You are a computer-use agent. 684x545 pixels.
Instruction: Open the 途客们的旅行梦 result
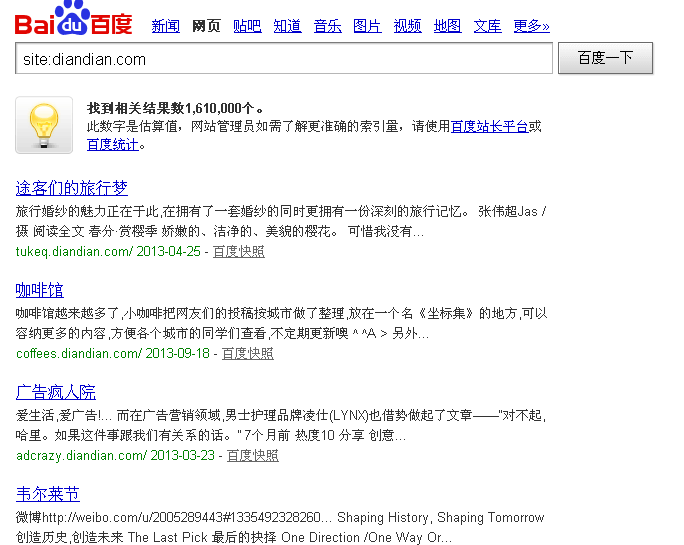[x=72, y=188]
